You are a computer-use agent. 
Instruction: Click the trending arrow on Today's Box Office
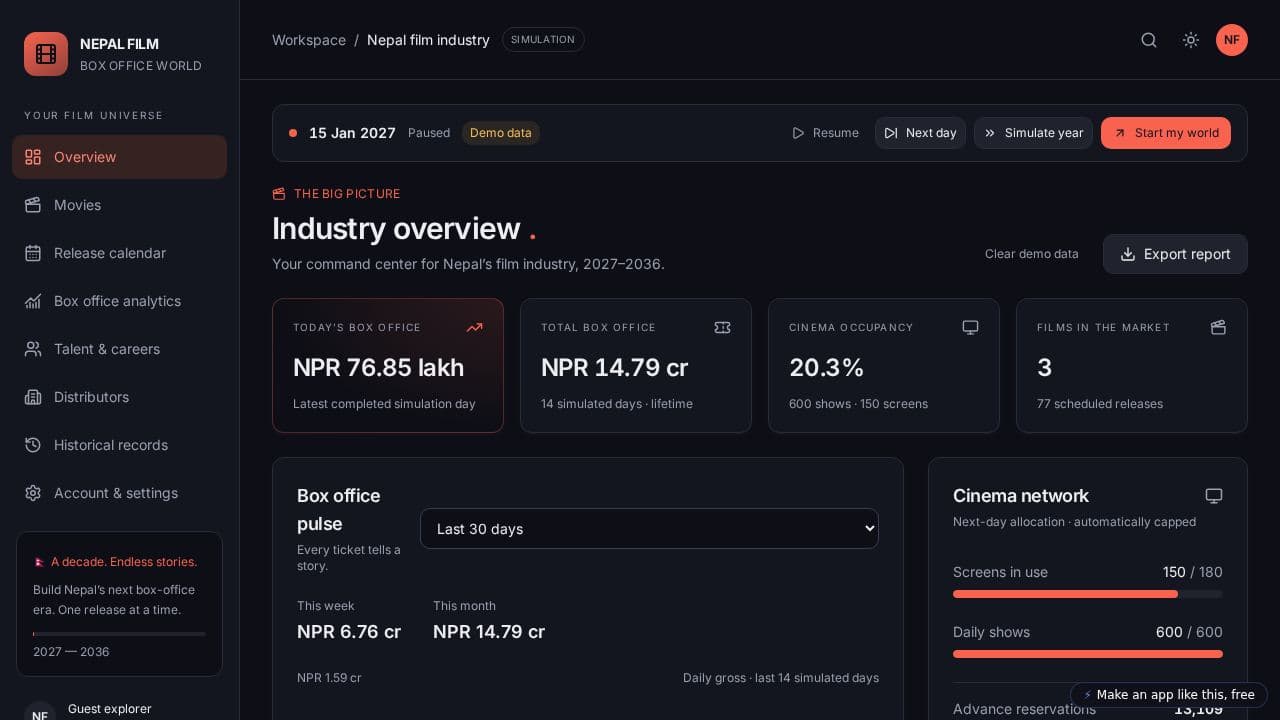(x=475, y=327)
